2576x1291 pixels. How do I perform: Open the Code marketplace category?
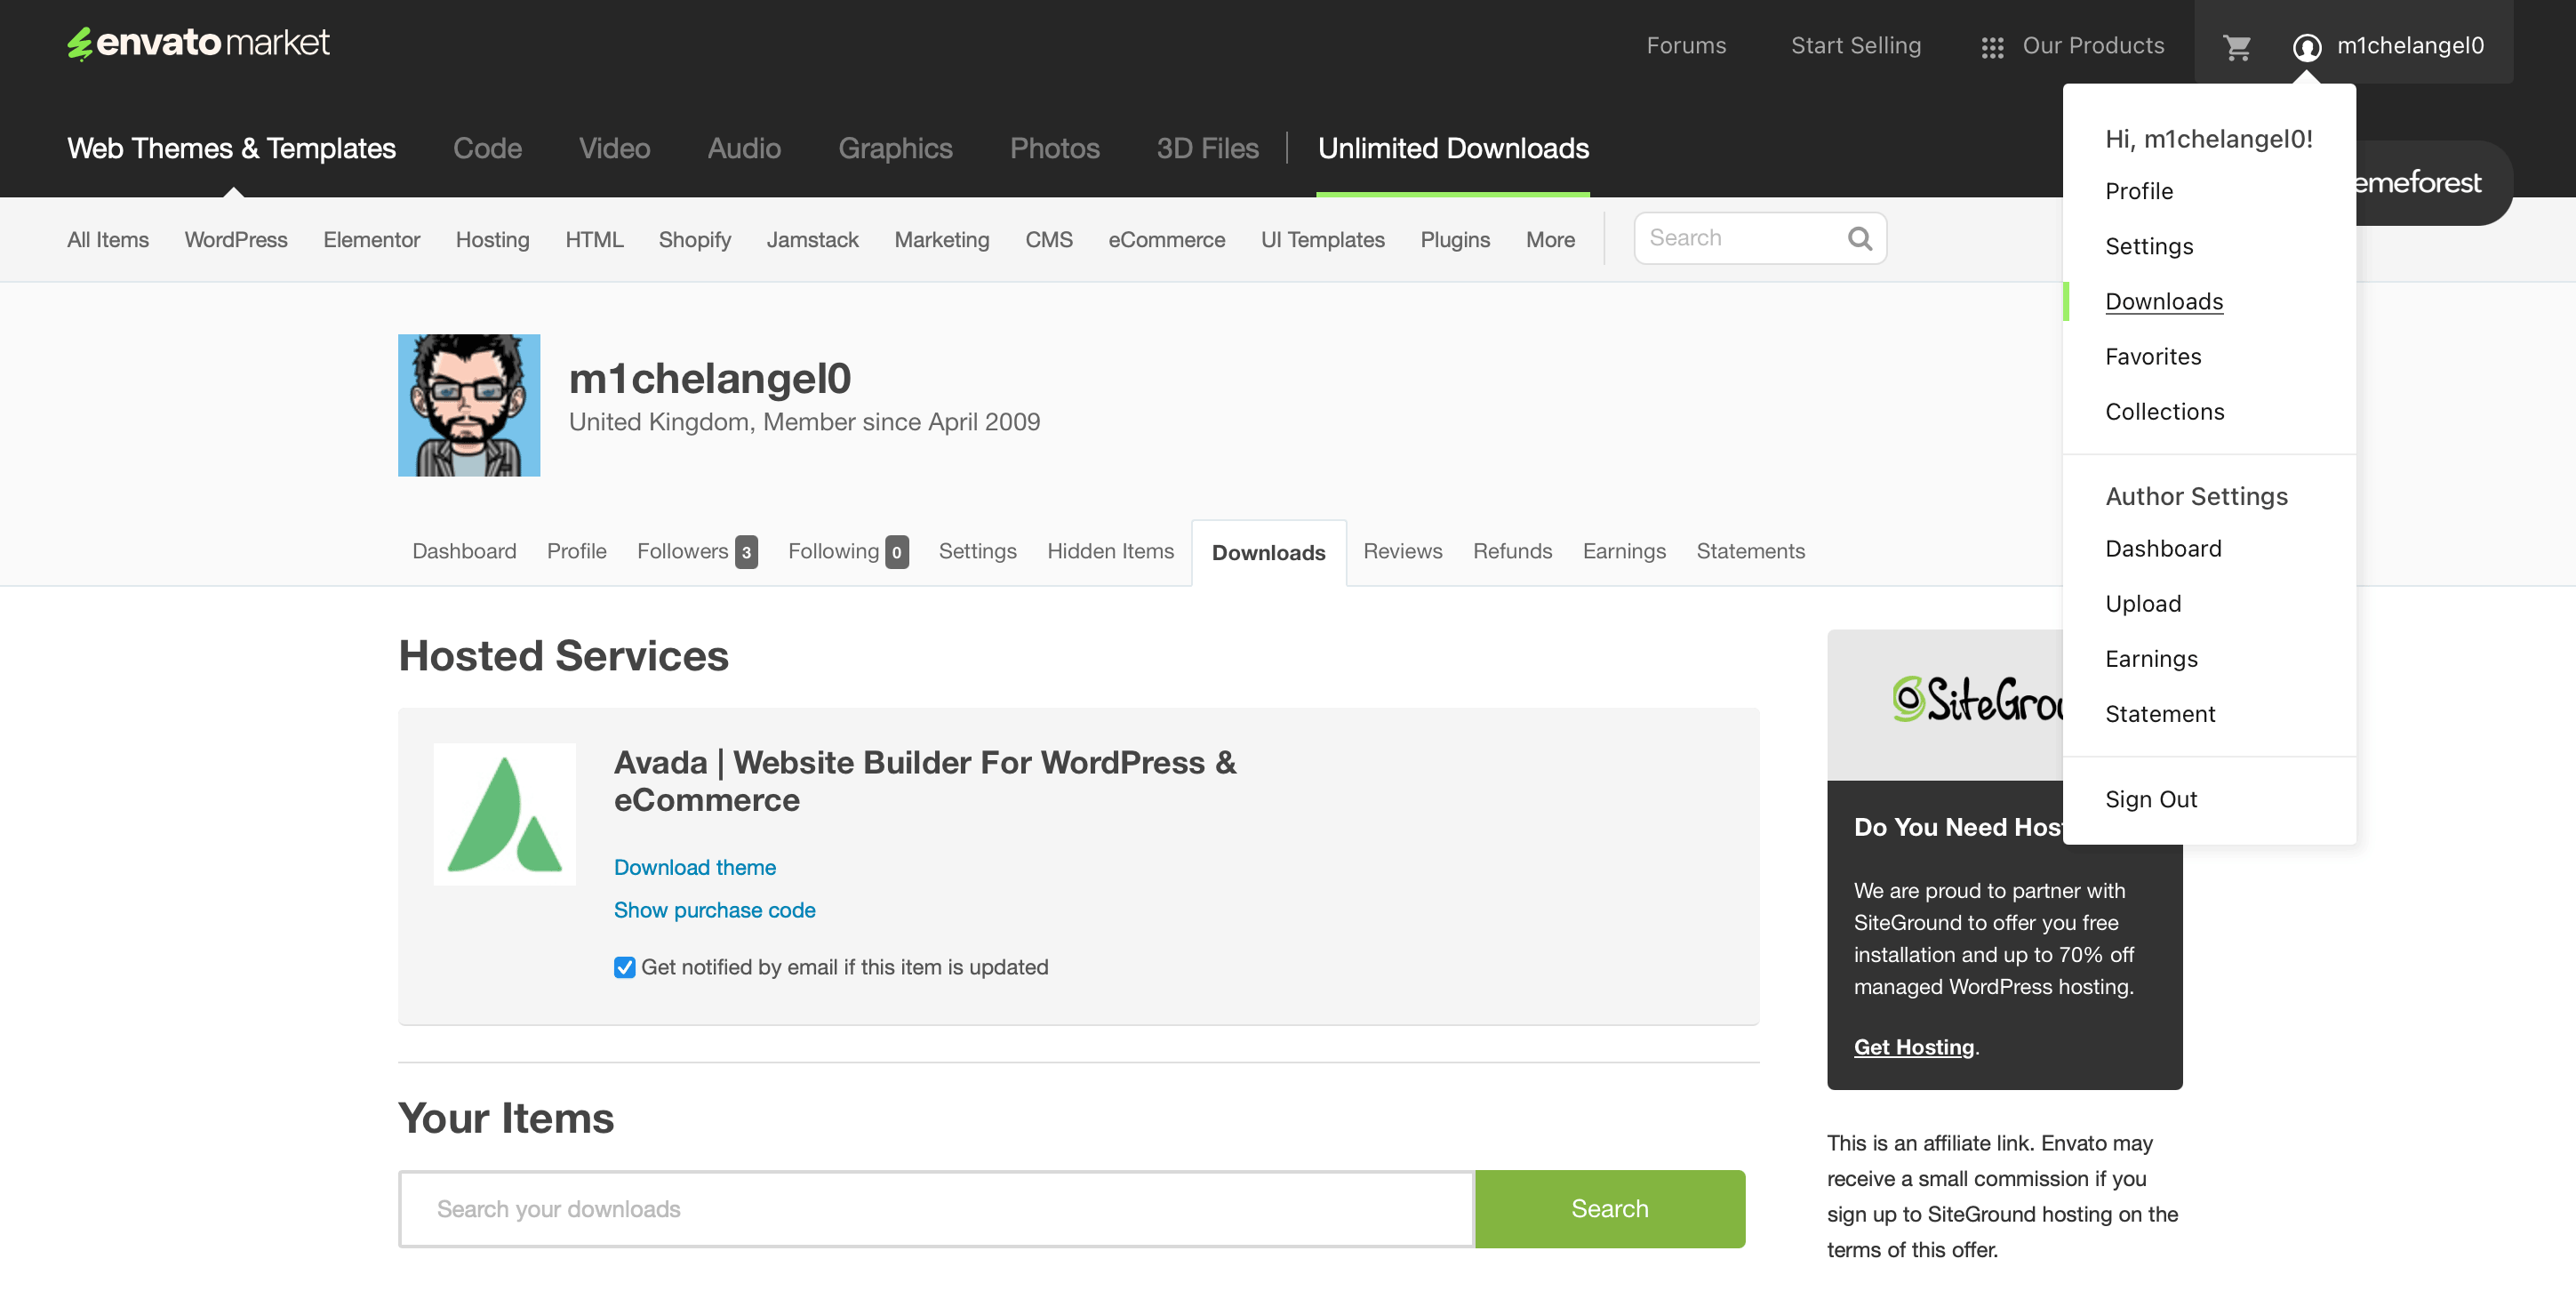point(487,149)
